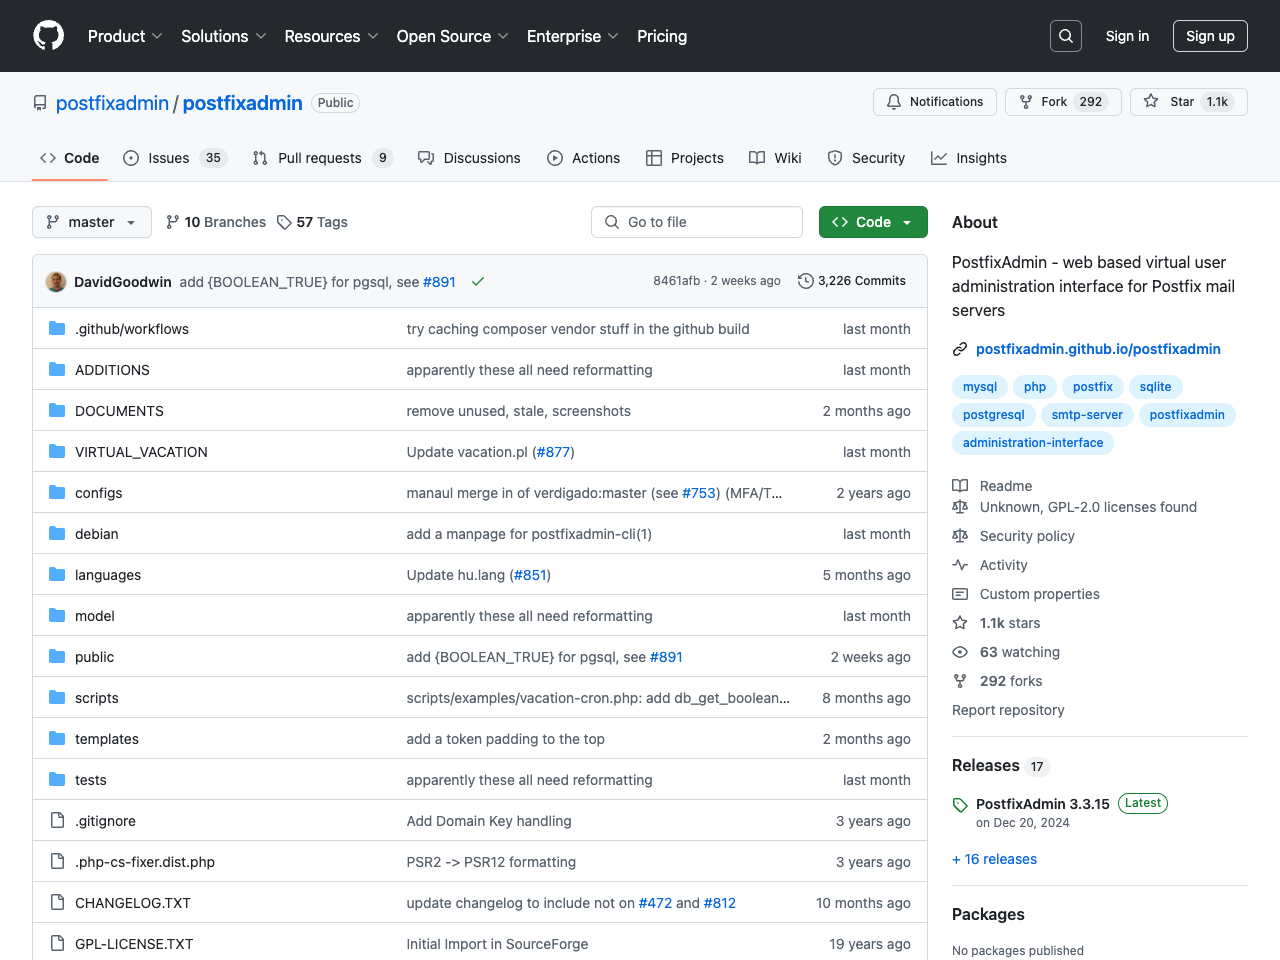
Task: Click the Security policy scale icon
Action: coord(960,536)
